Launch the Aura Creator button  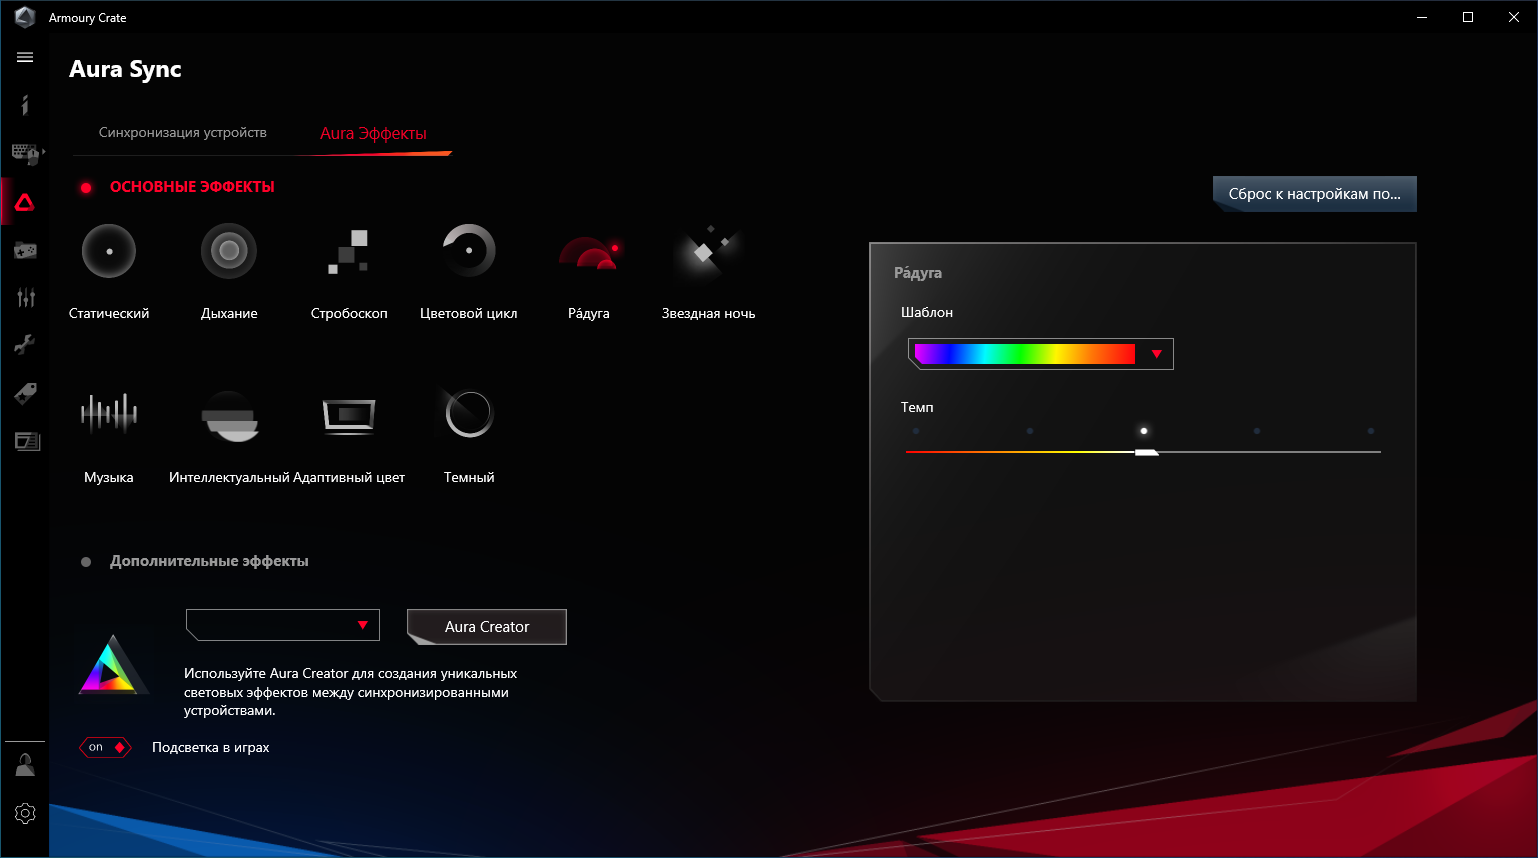(x=487, y=627)
